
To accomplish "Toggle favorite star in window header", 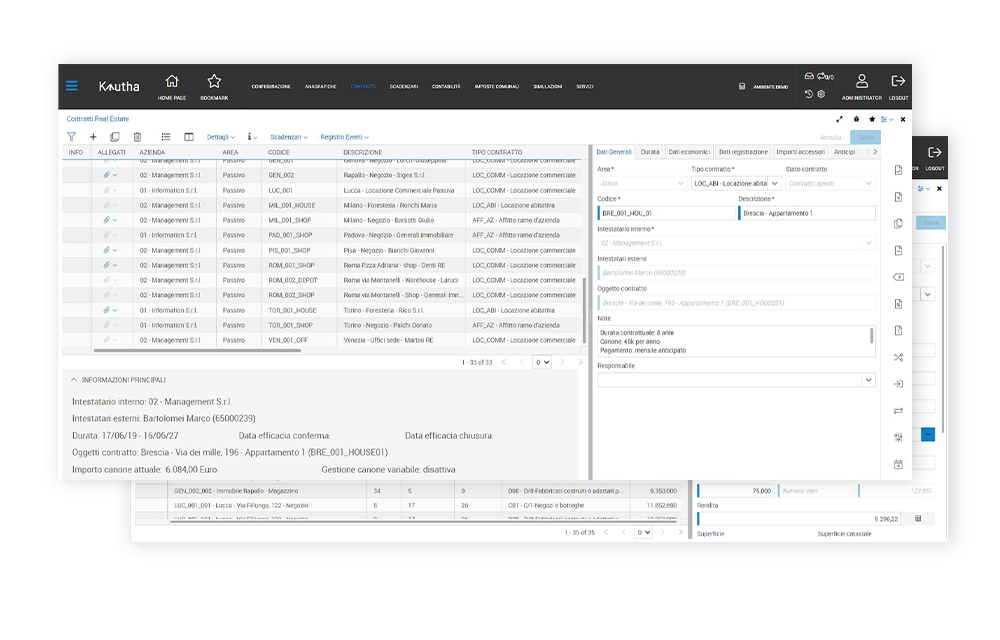I will pos(871,119).
